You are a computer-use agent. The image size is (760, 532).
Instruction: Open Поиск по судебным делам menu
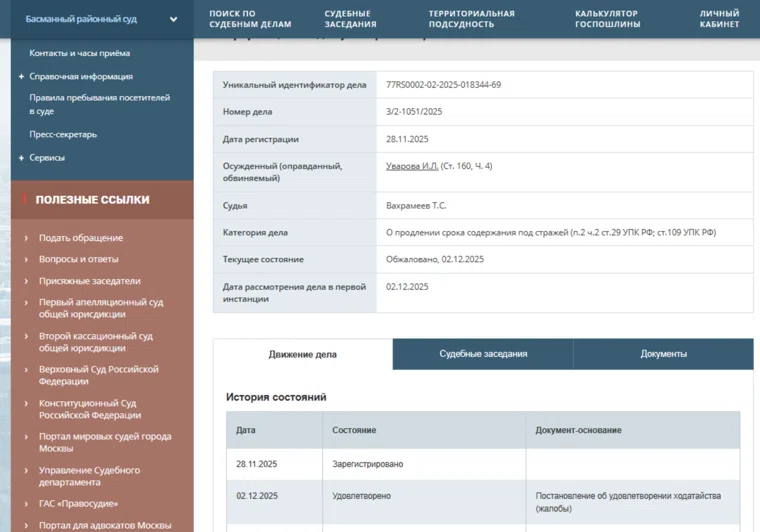(250, 19)
